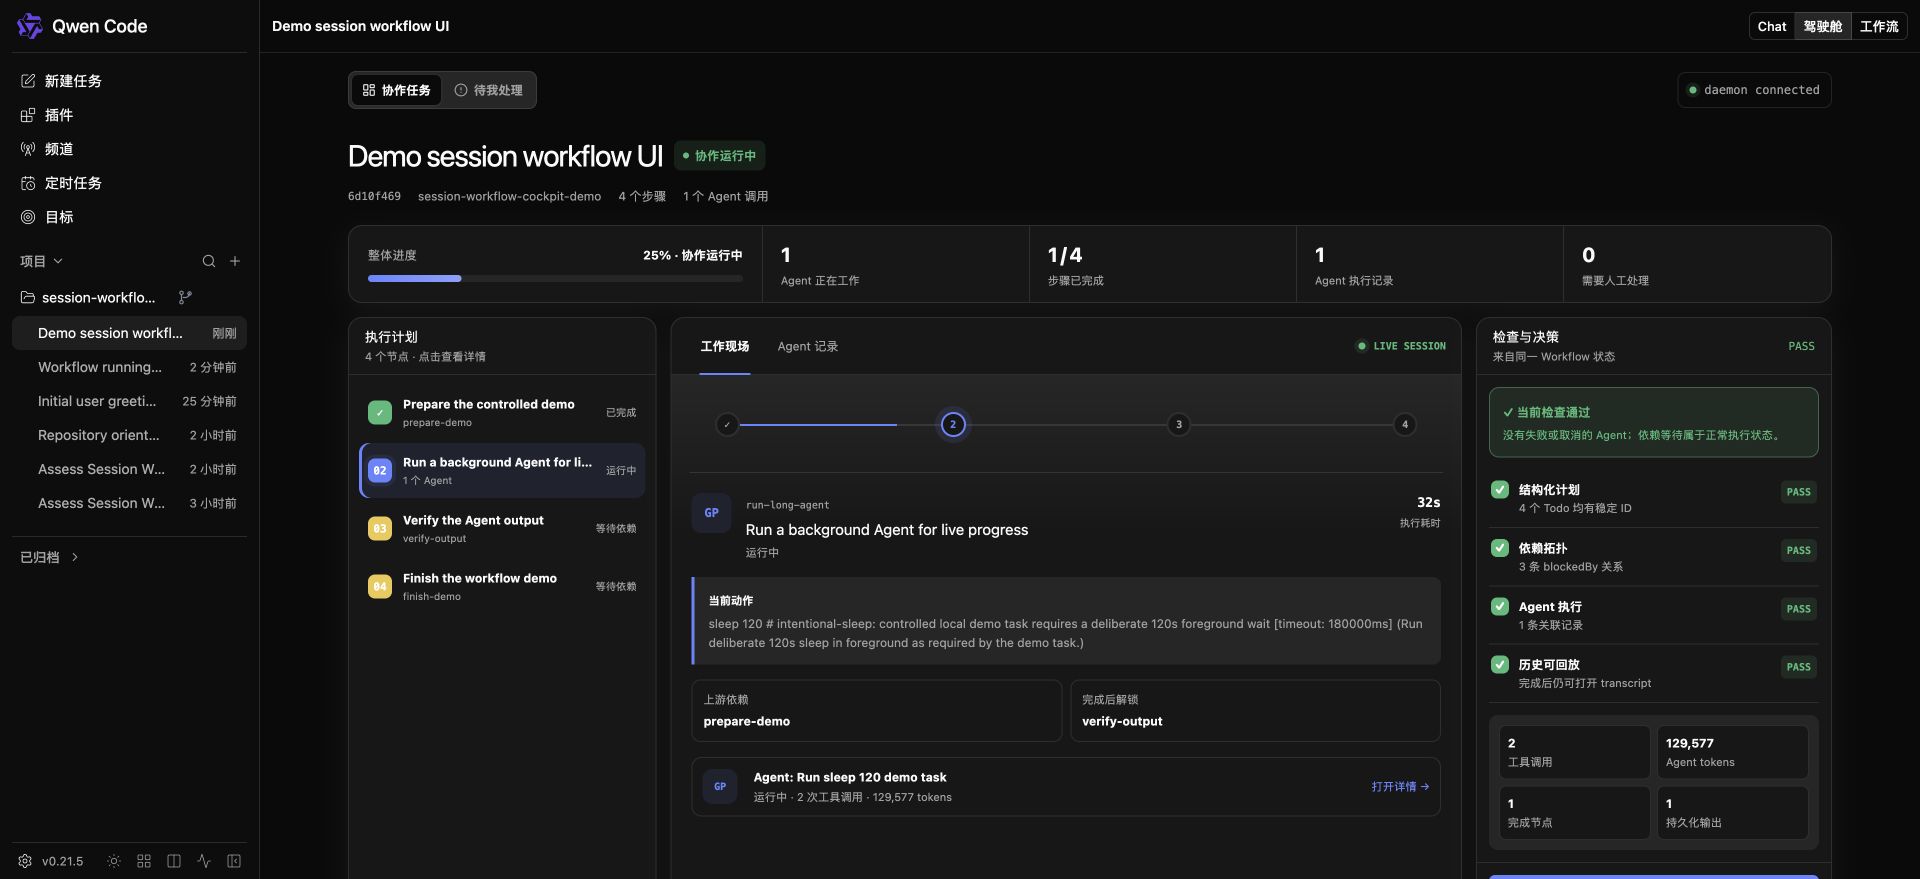Click GP avatar in Agent Run sleep card
The width and height of the screenshot is (1920, 879).
pos(720,787)
